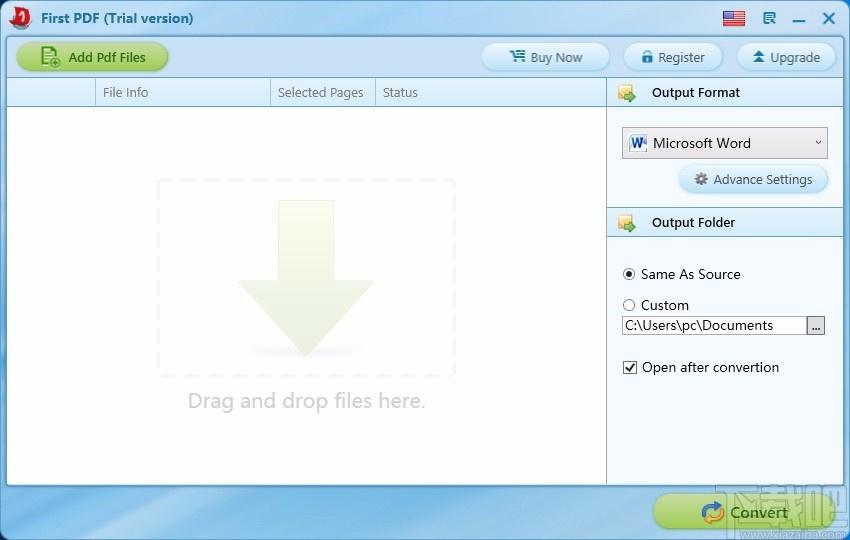
Task: Expand the Microsoft Word format dropdown
Action: (818, 143)
